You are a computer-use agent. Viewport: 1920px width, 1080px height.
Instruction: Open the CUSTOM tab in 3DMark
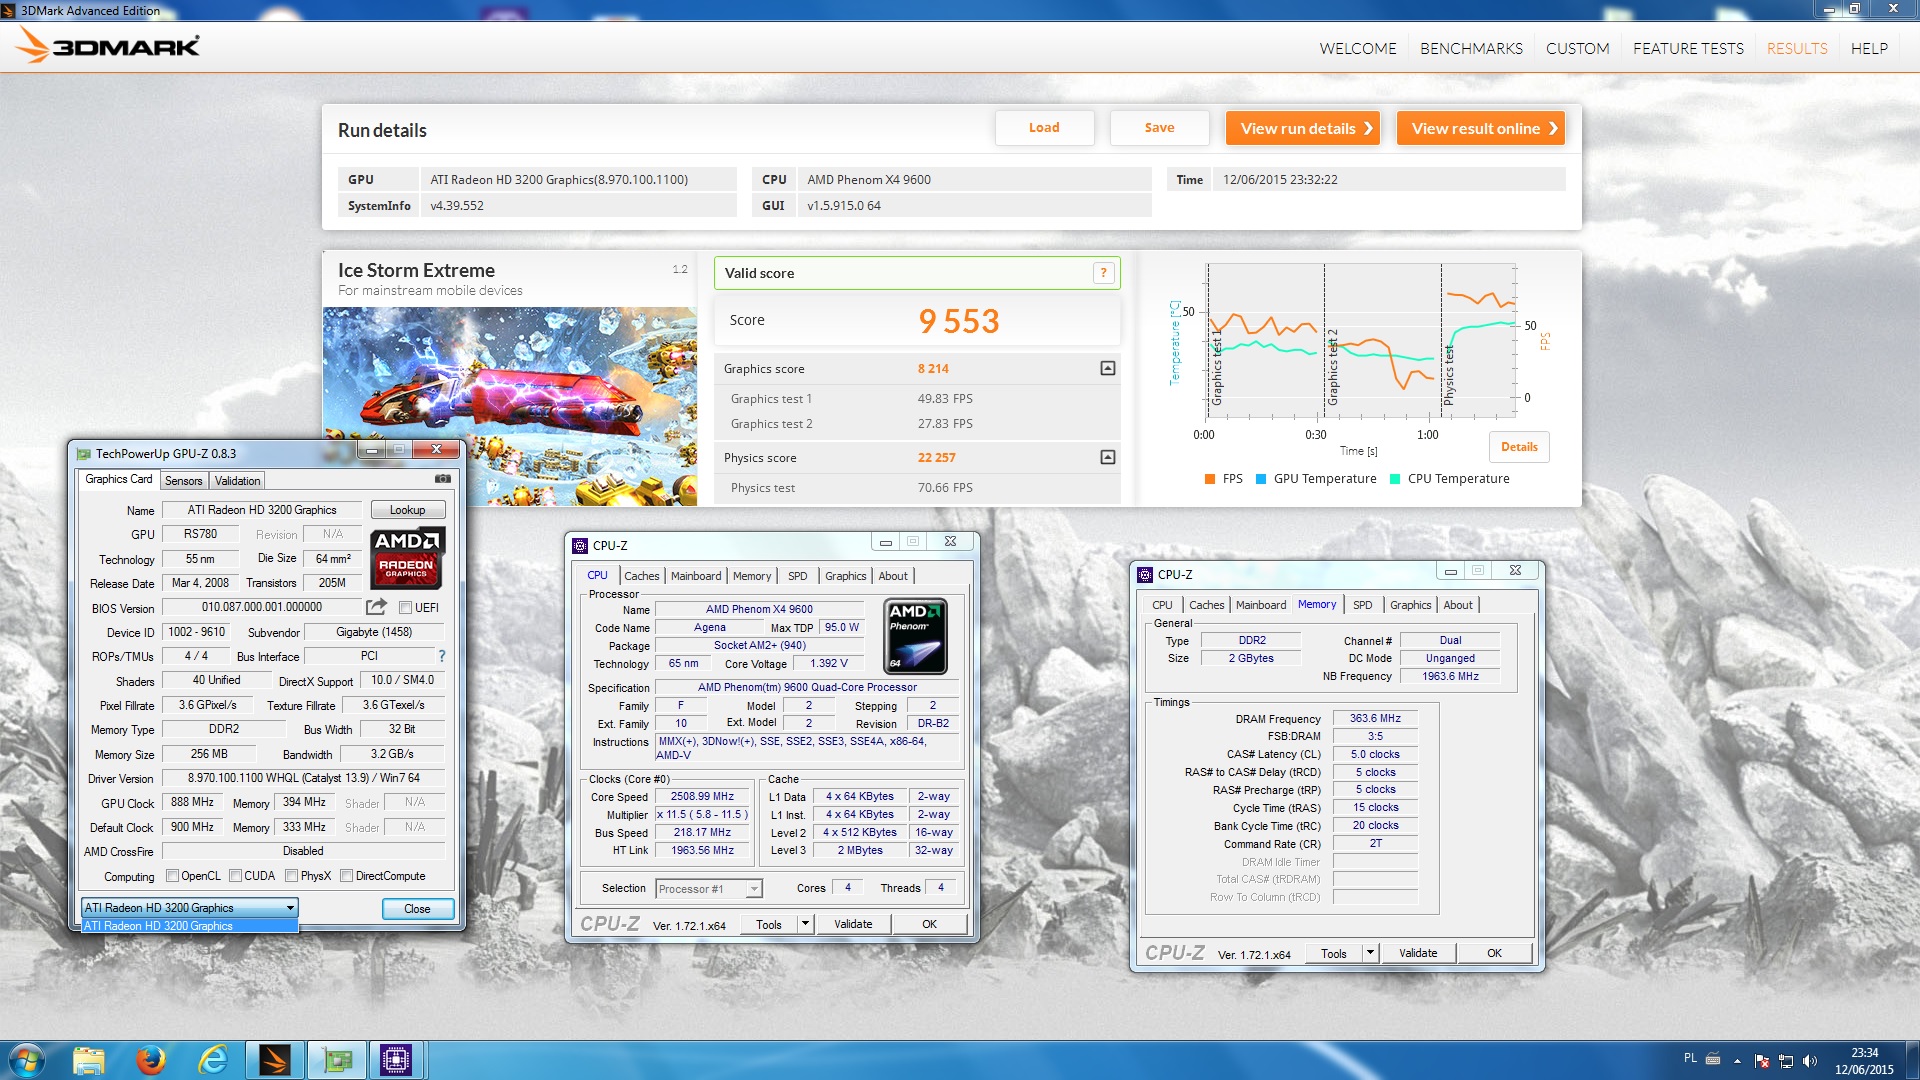tap(1577, 48)
